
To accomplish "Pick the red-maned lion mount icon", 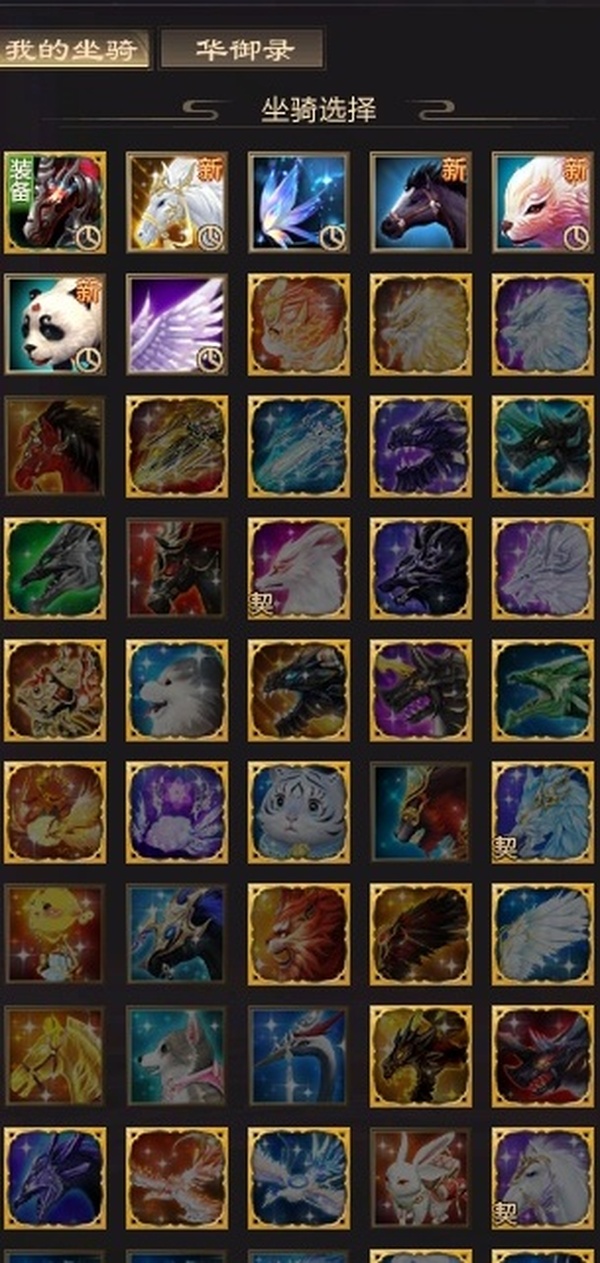I will (299, 934).
